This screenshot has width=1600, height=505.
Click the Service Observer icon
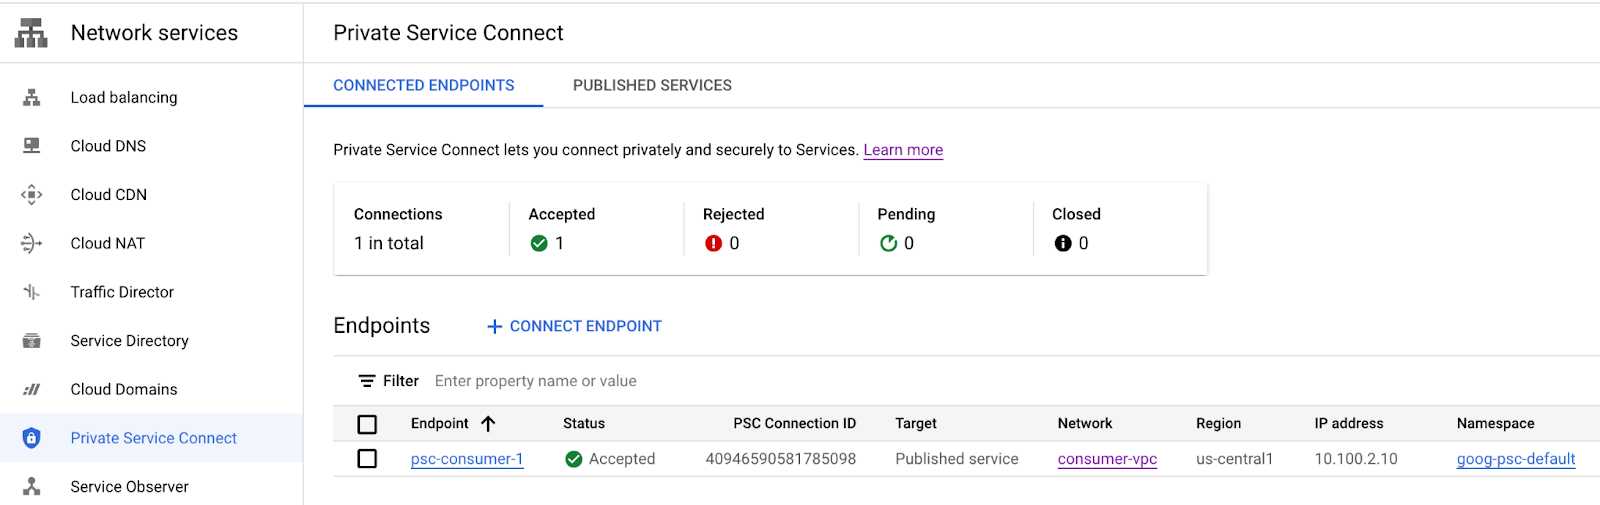click(x=32, y=487)
